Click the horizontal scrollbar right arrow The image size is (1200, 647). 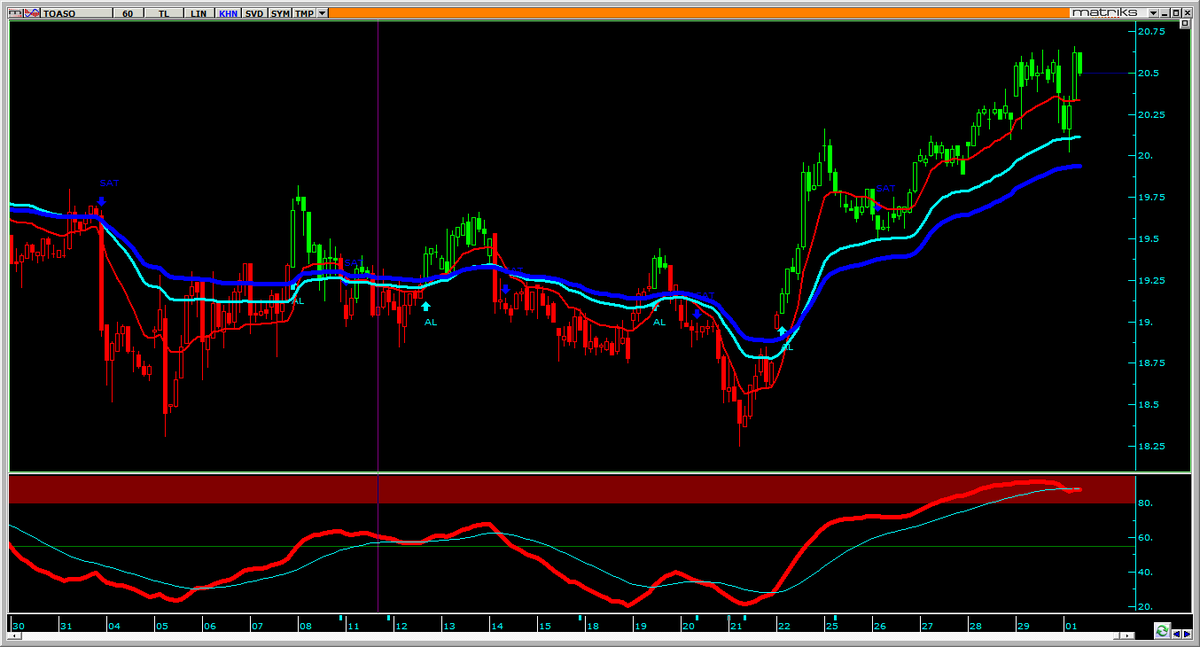[1127, 635]
